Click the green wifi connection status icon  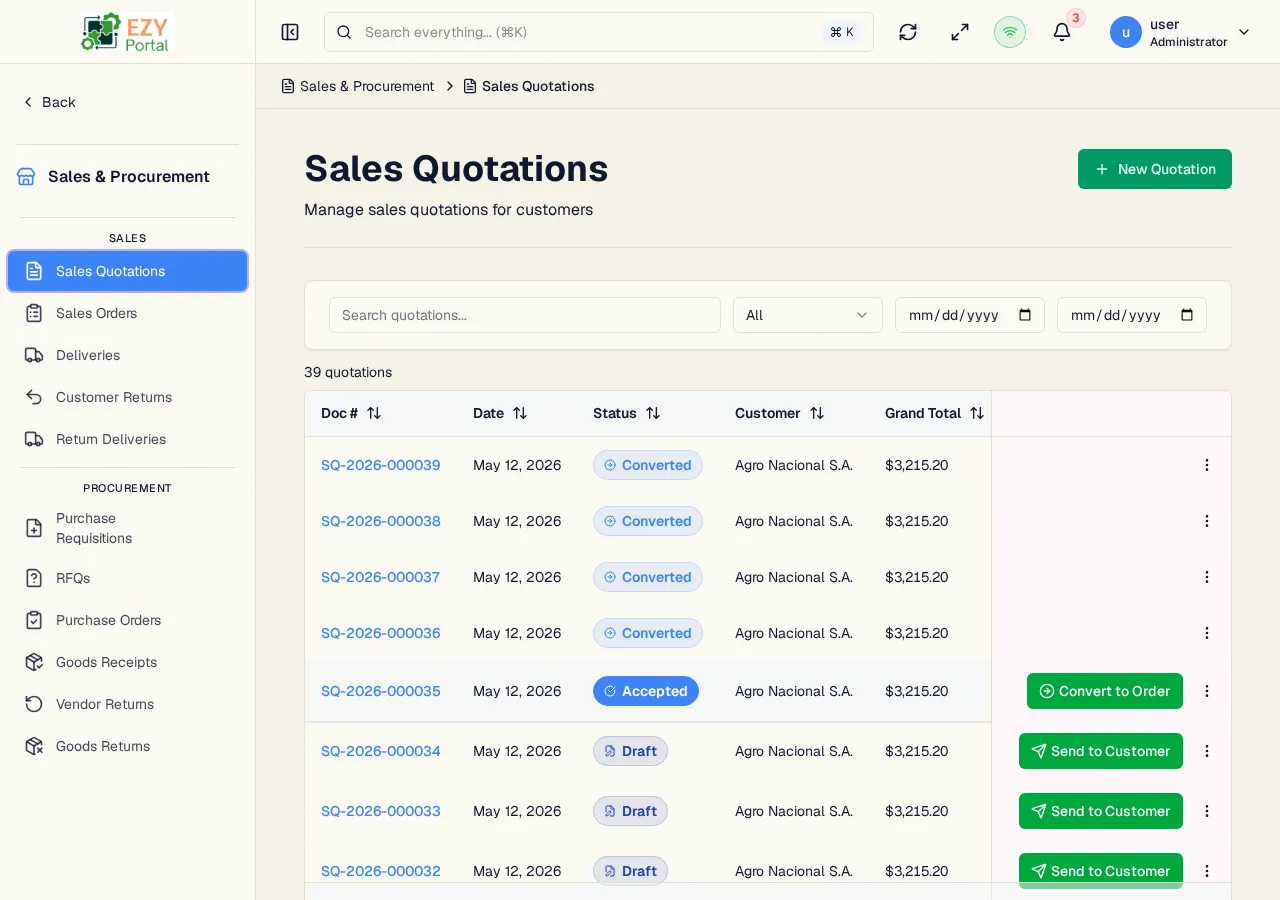click(1010, 32)
